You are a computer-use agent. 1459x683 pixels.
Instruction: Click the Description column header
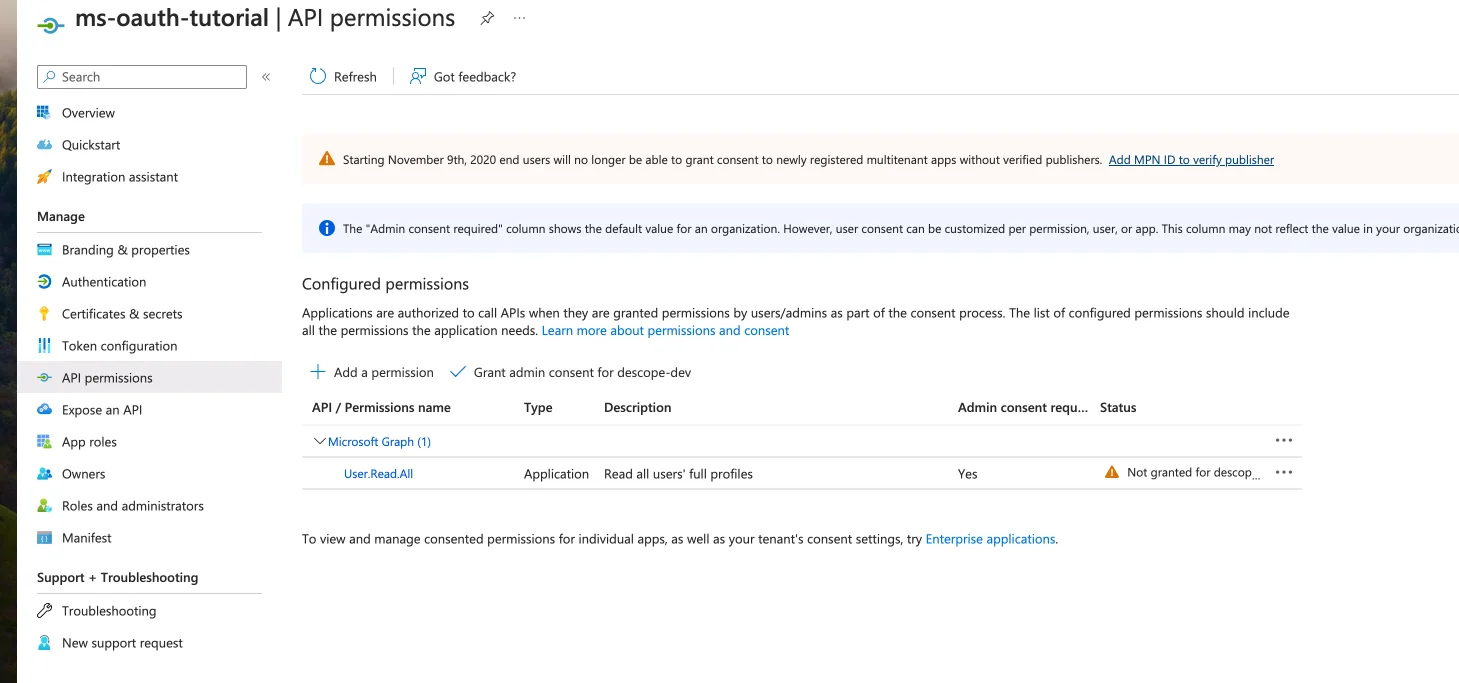pyautogui.click(x=637, y=408)
